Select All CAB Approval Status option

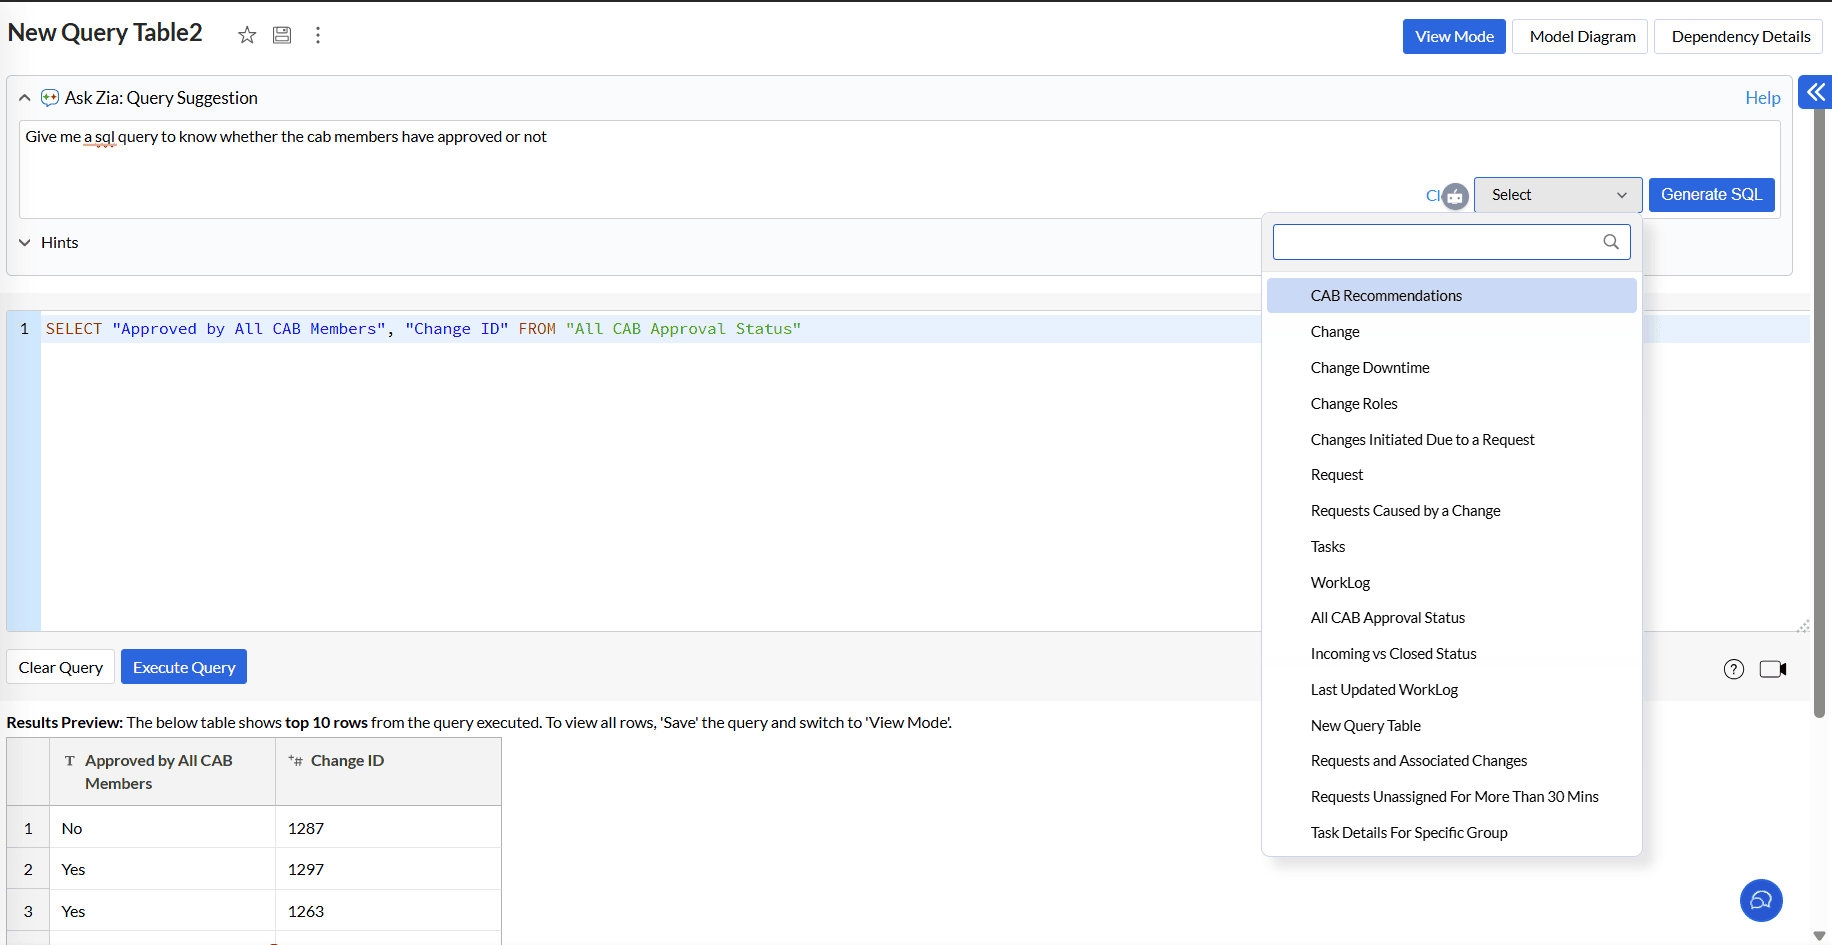click(x=1387, y=618)
